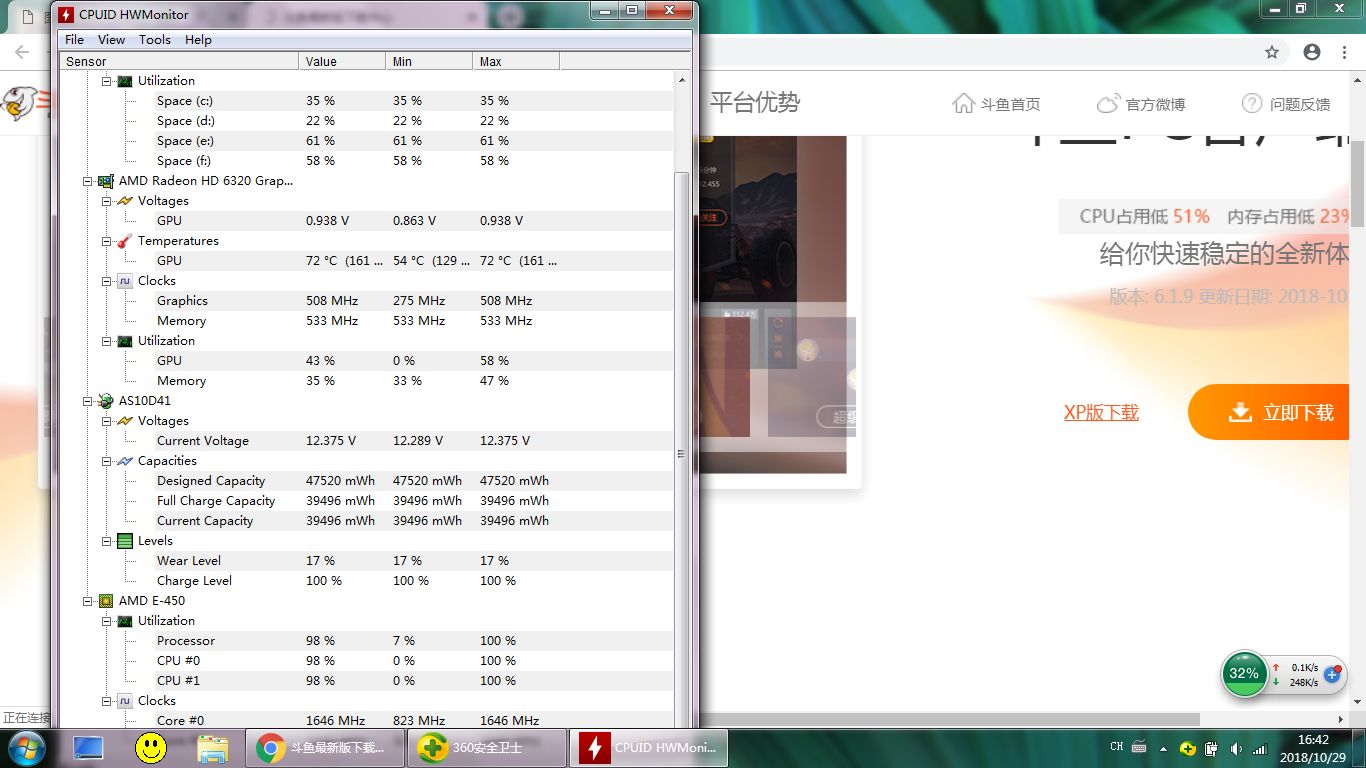This screenshot has height=768, width=1366.
Task: Click the orange 立即下载 download button
Action: 1268,412
